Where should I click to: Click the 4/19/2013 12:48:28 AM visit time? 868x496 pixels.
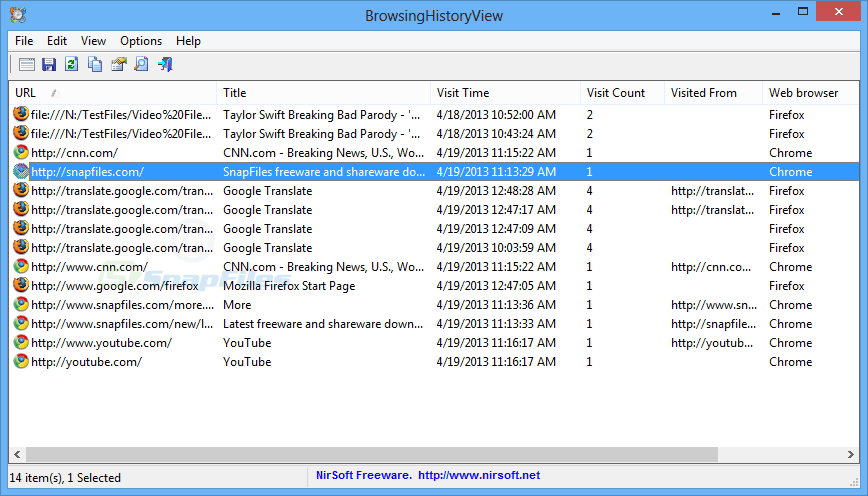click(x=496, y=190)
